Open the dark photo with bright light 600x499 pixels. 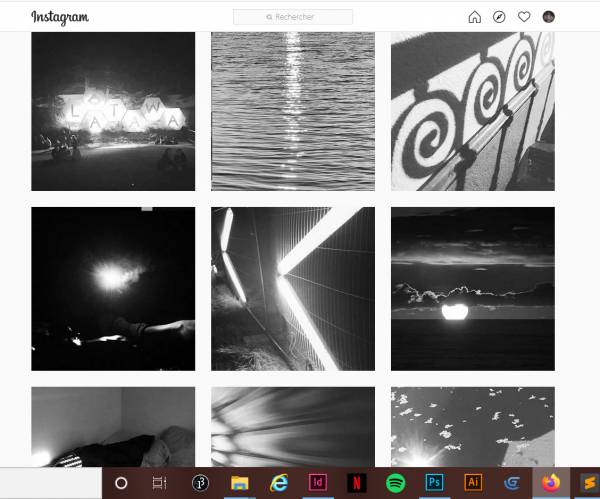click(x=113, y=289)
